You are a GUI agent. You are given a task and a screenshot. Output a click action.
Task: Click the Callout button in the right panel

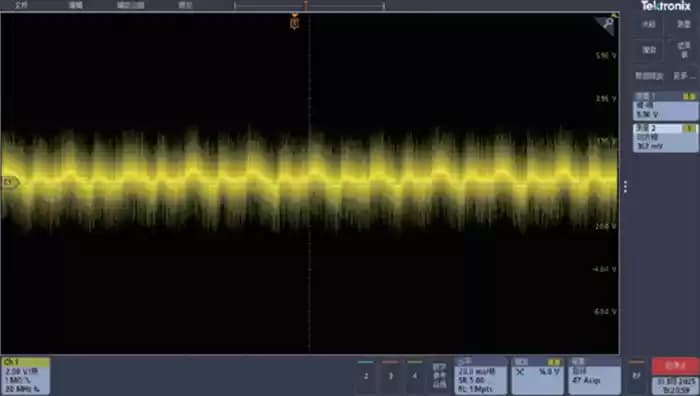(649, 76)
